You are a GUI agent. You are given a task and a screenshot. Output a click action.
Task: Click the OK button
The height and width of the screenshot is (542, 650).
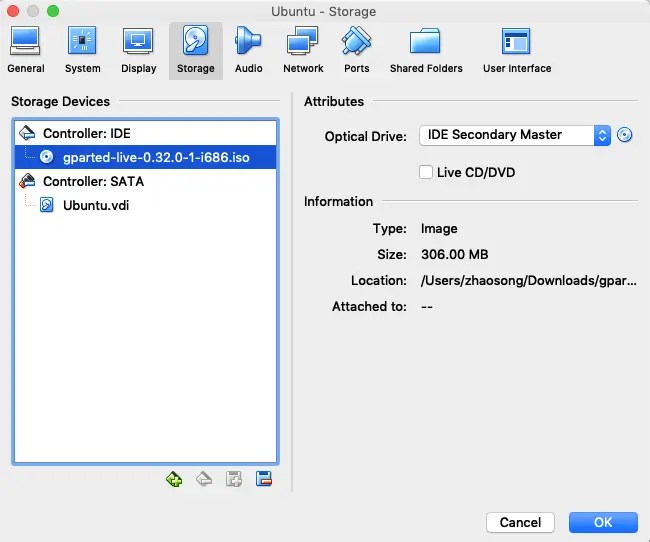tap(603, 522)
